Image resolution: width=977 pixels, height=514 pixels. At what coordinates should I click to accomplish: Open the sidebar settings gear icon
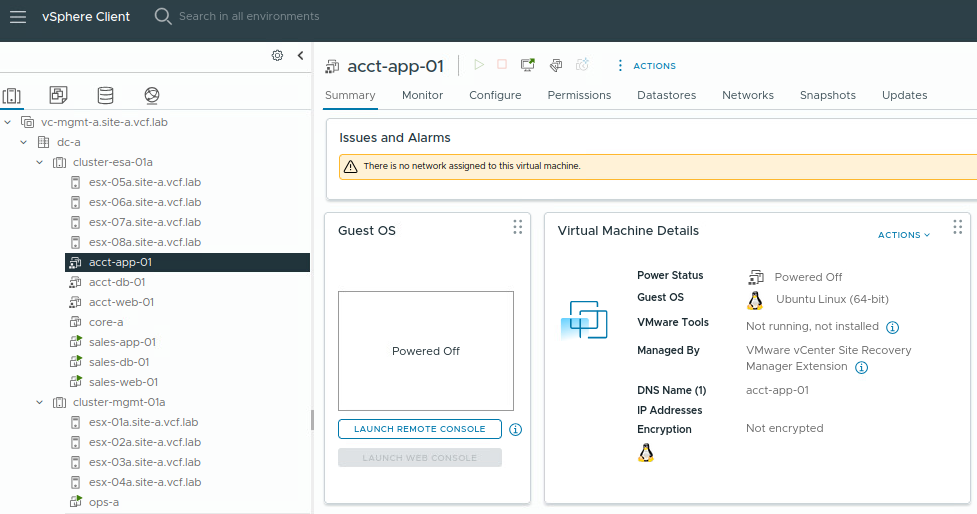click(x=277, y=56)
